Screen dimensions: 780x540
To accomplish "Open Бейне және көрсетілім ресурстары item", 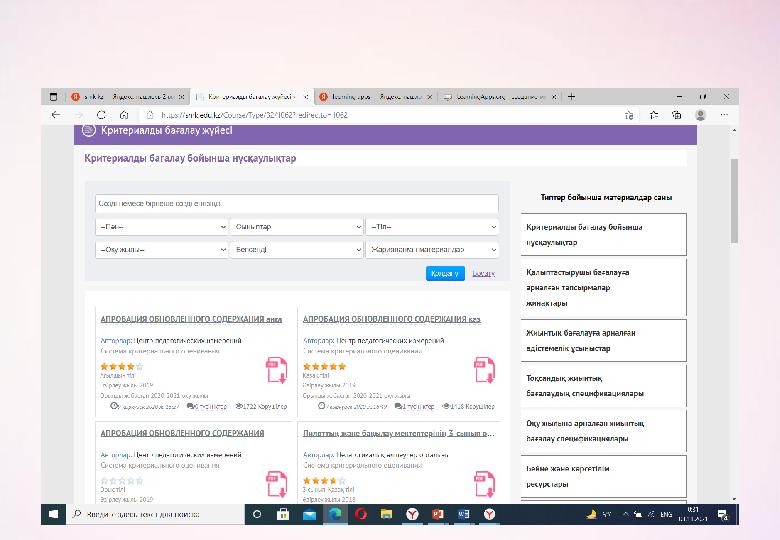I will pos(603,476).
